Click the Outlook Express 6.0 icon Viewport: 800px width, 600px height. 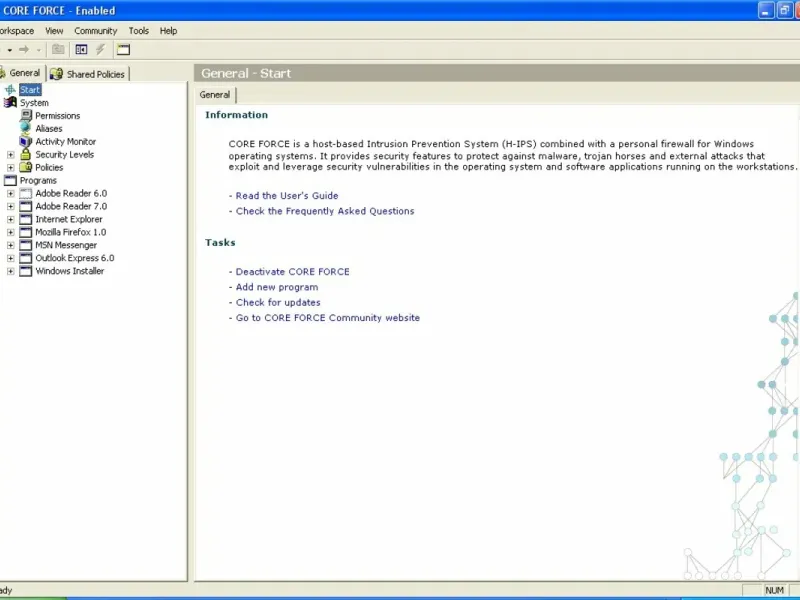[26, 258]
